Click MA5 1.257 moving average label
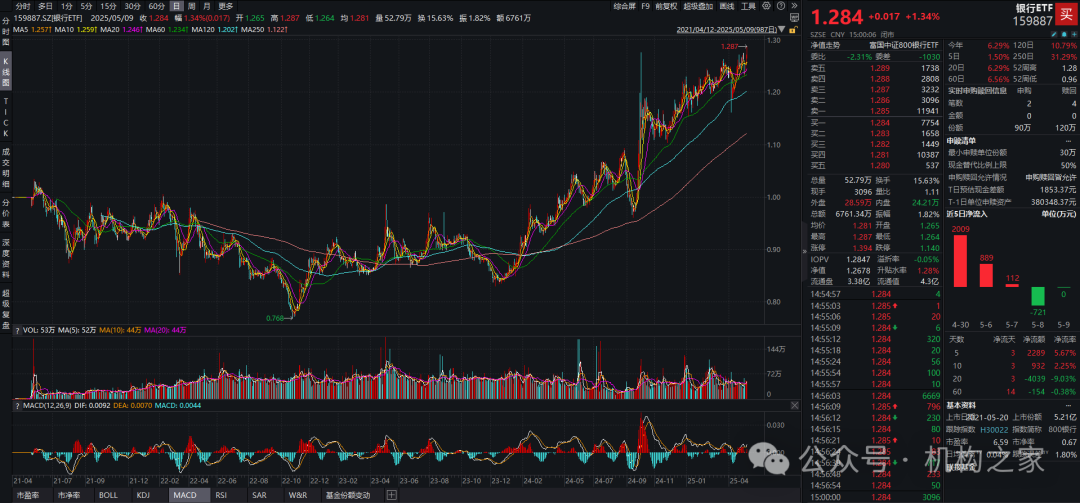Viewport: 1080px width, 503px height. click(34, 29)
